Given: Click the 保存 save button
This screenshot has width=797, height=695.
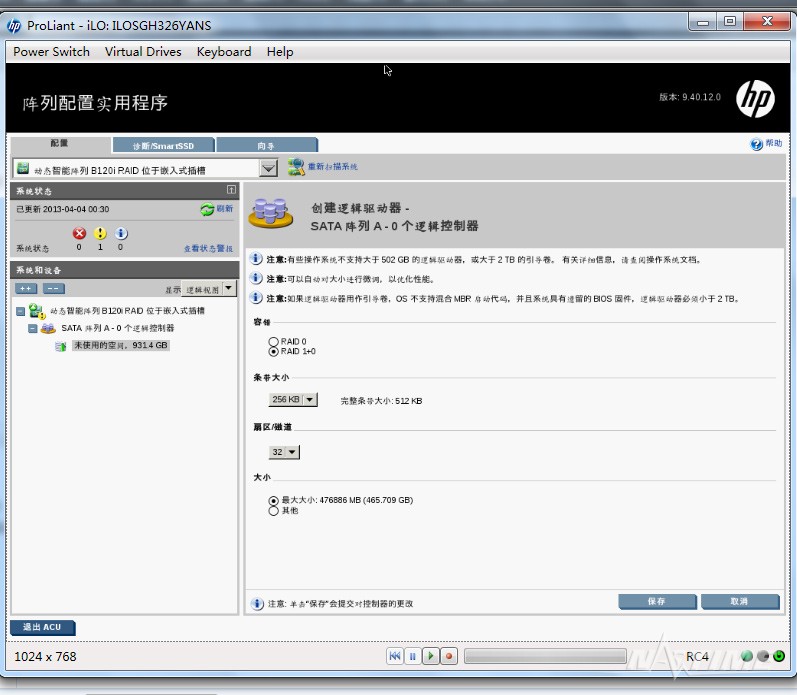Looking at the screenshot, I should 657,601.
